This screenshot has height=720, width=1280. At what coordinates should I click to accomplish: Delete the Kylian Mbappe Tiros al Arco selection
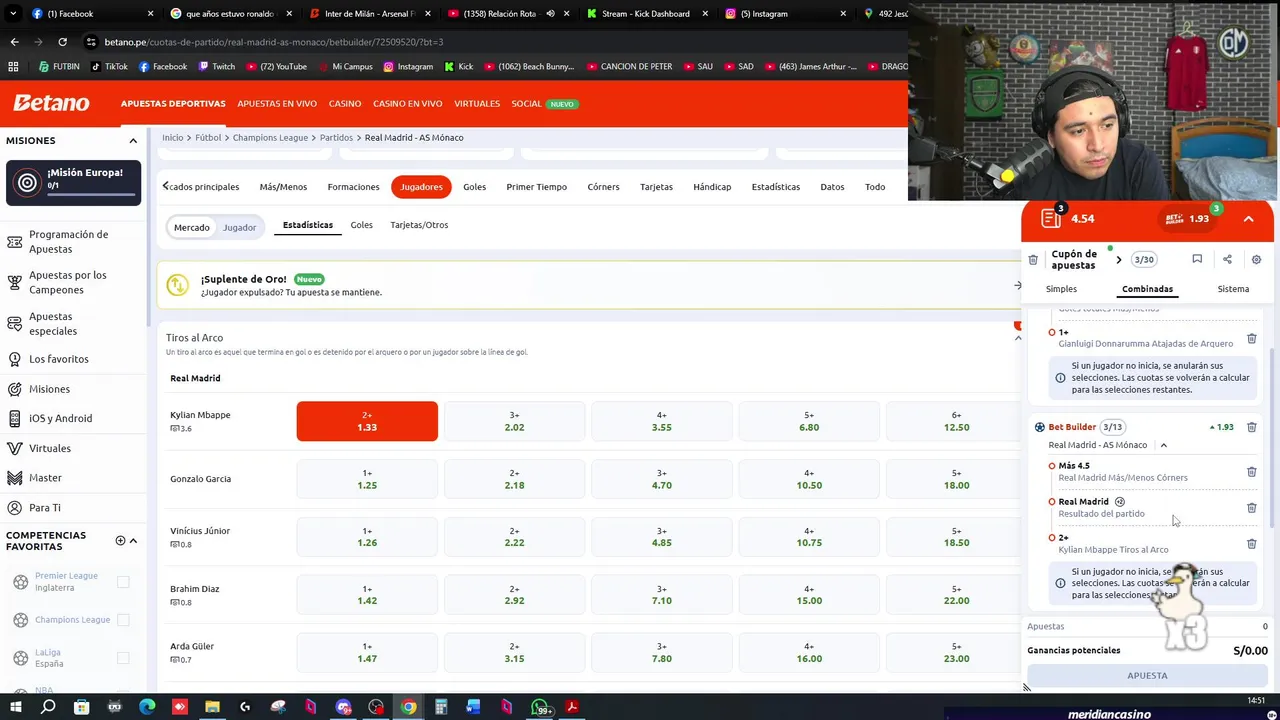(1251, 544)
